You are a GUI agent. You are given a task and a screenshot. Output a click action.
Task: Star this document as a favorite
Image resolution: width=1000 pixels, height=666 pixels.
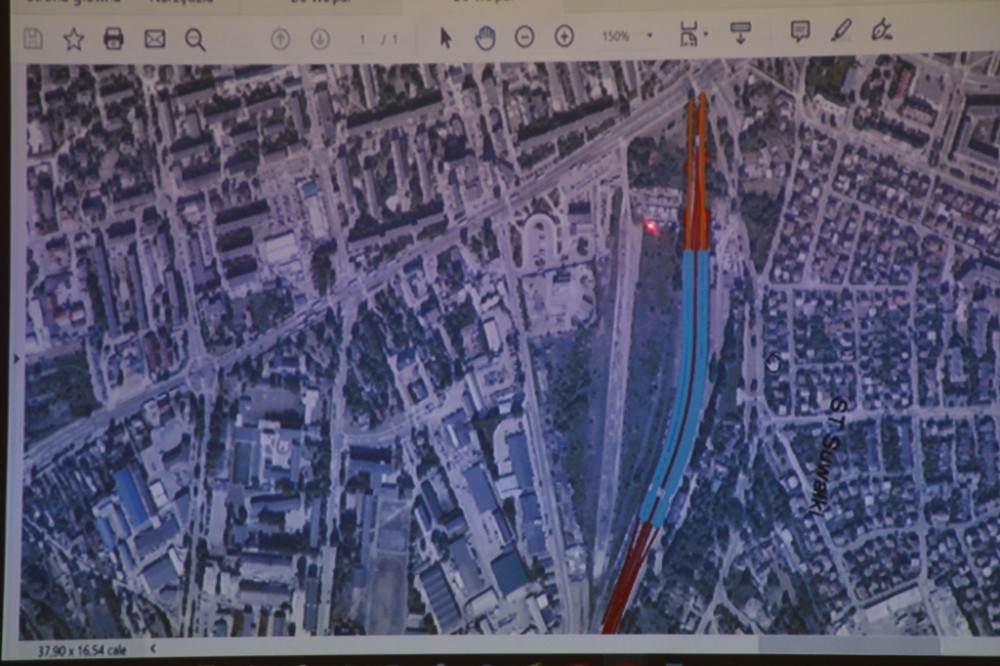click(x=74, y=39)
